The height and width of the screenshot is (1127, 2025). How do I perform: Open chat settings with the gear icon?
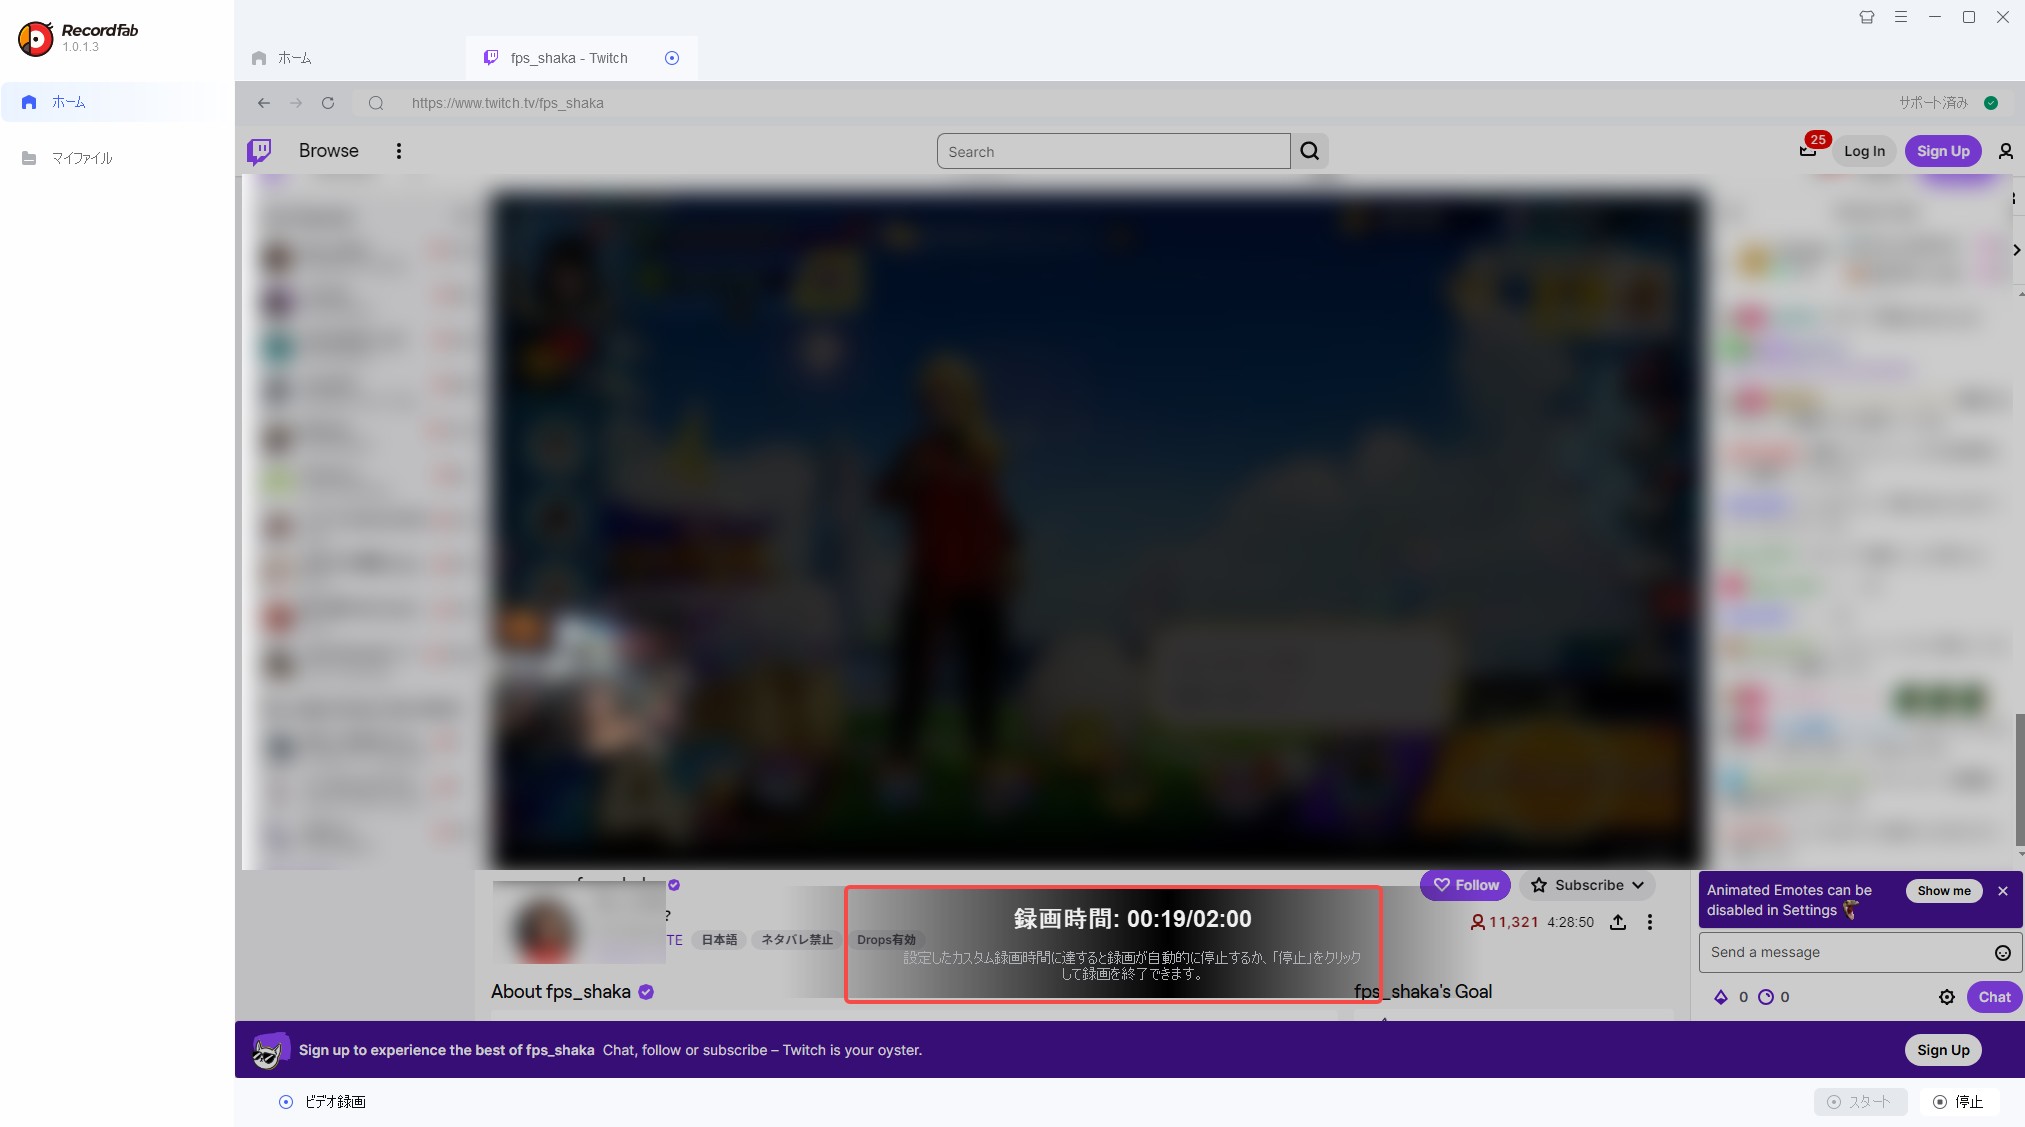click(x=1947, y=997)
